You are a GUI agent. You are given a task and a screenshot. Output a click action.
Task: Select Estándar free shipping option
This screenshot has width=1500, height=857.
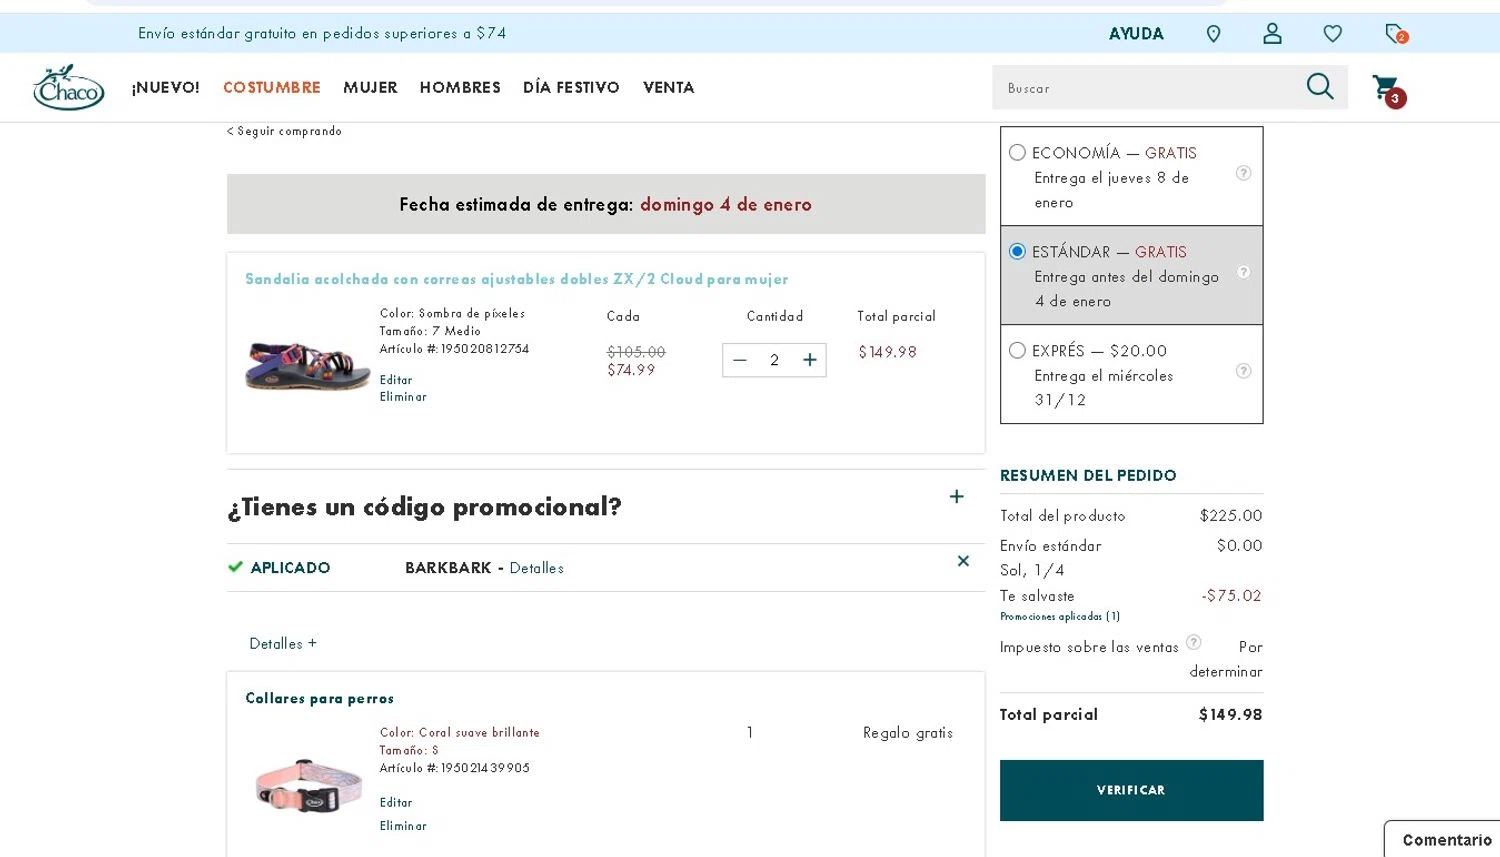point(1017,251)
